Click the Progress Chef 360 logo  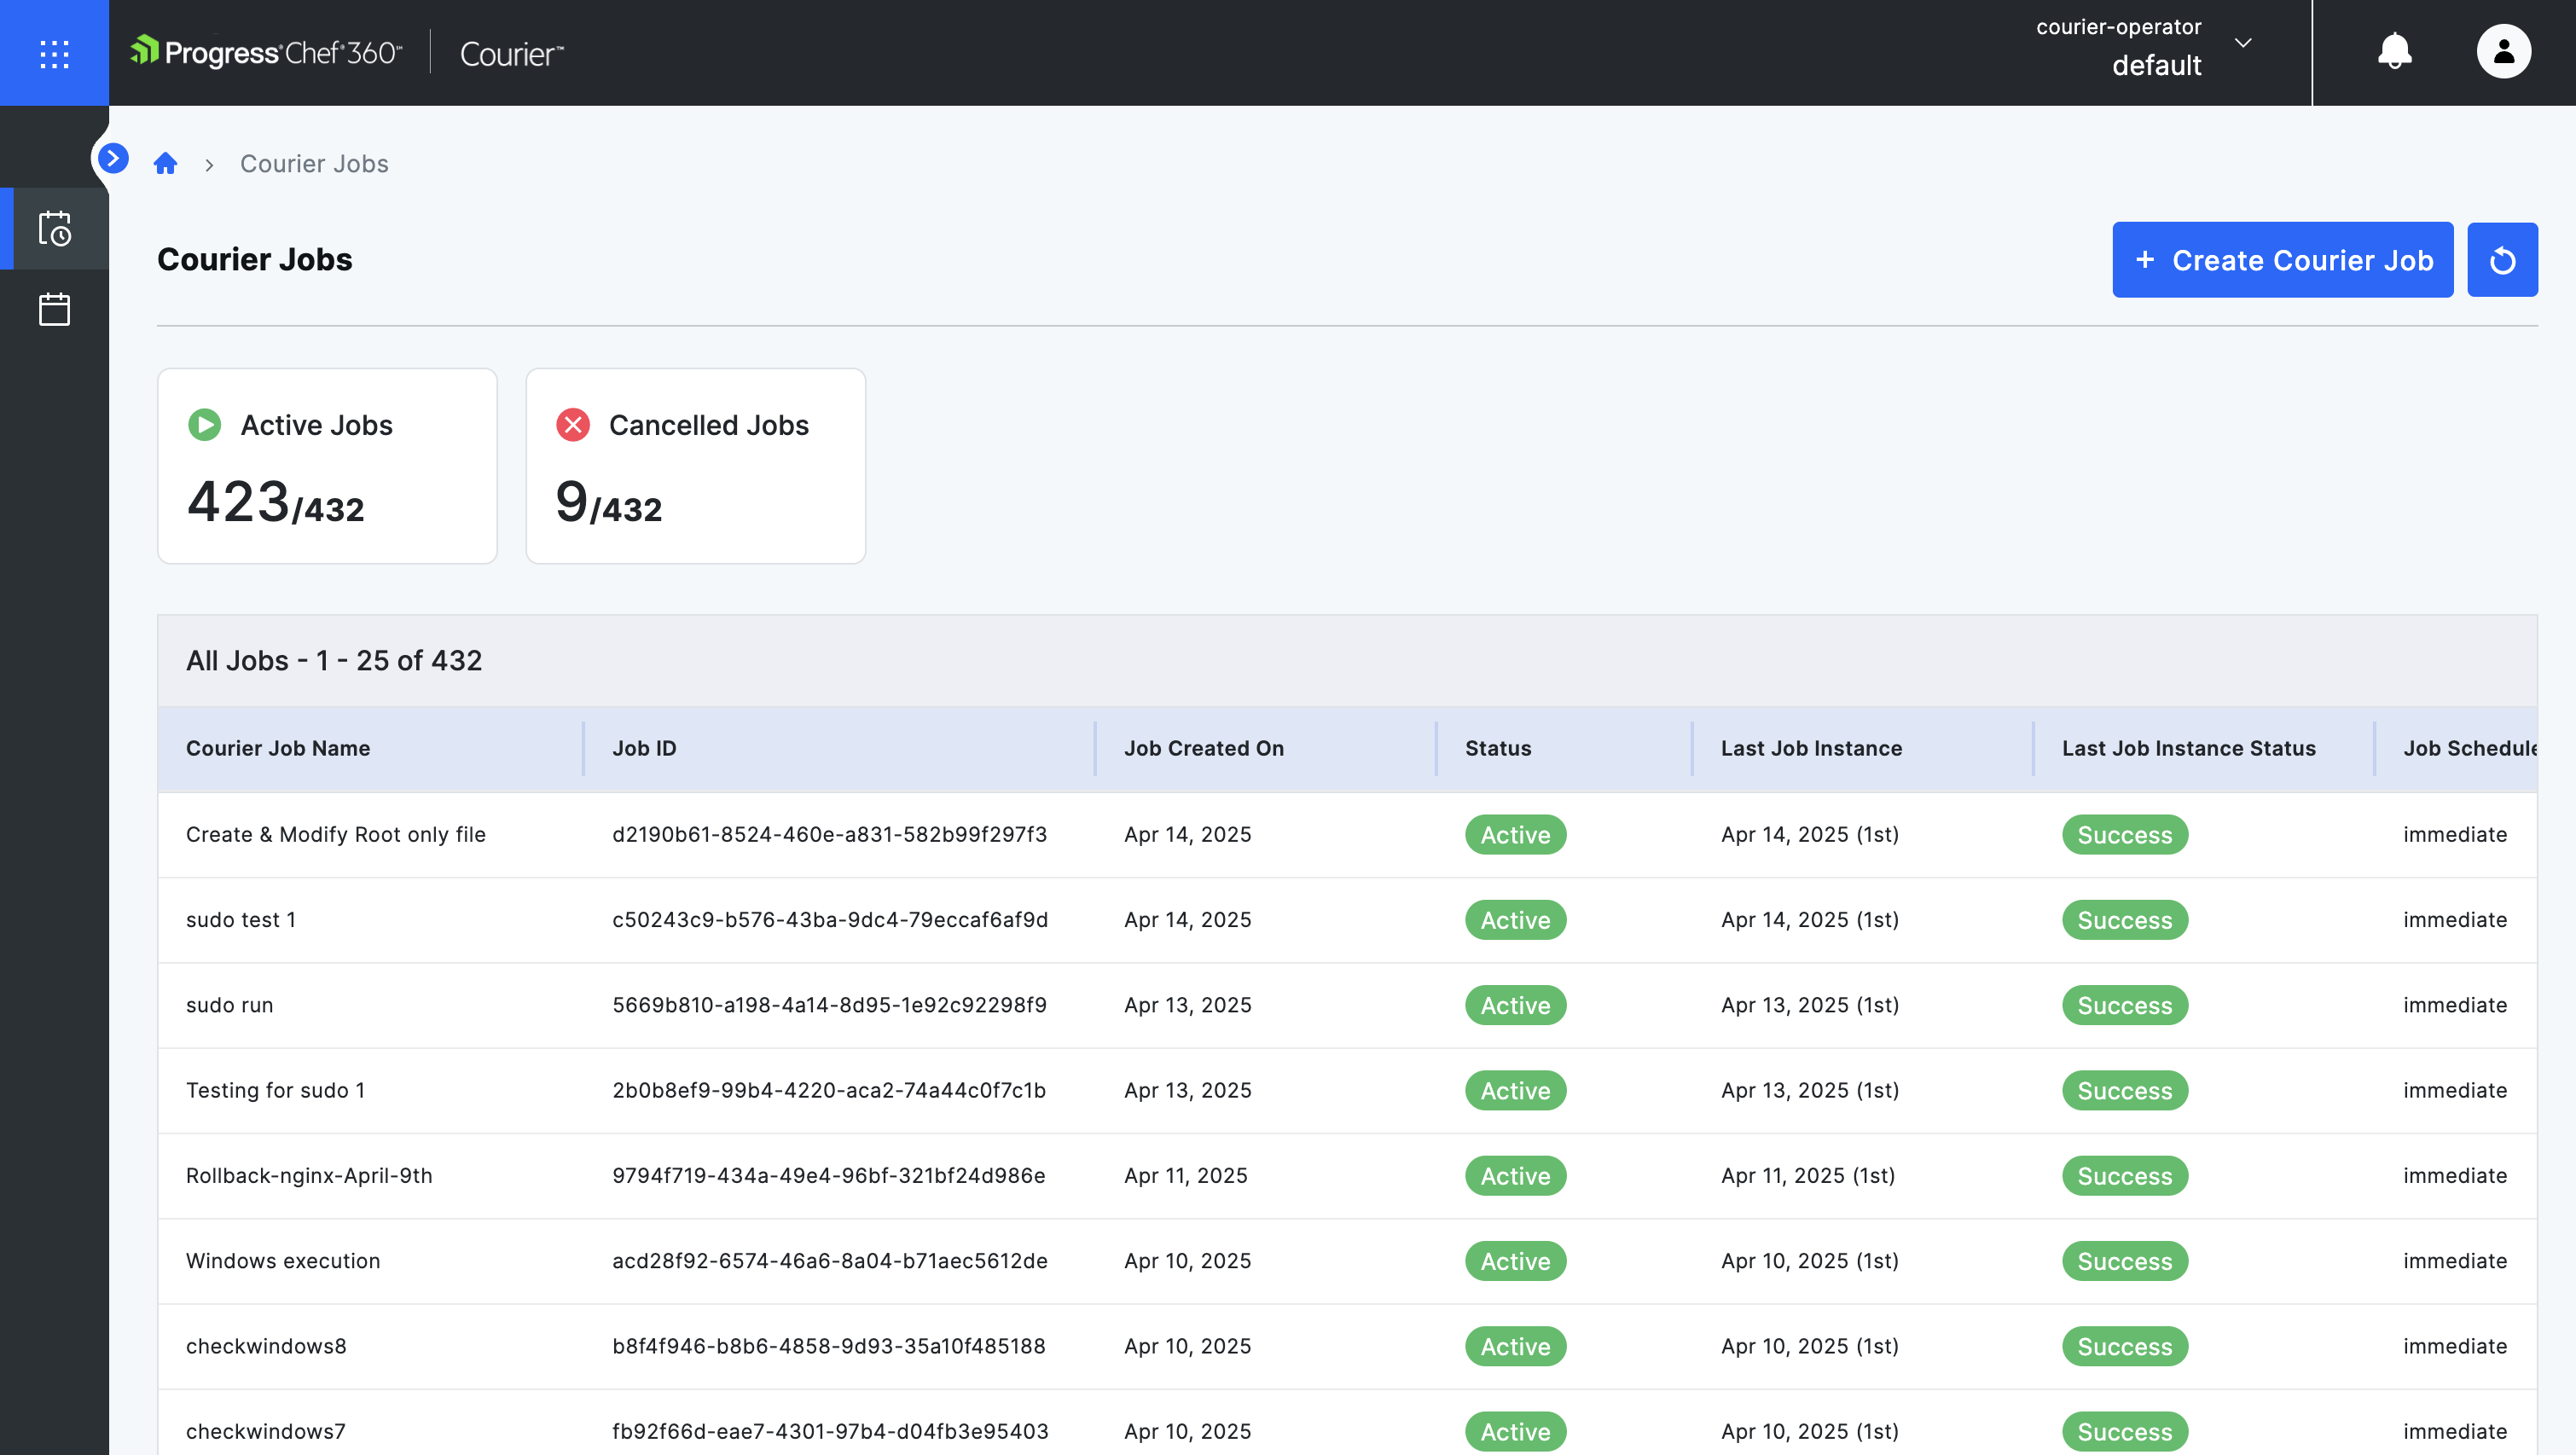pyautogui.click(x=266, y=52)
